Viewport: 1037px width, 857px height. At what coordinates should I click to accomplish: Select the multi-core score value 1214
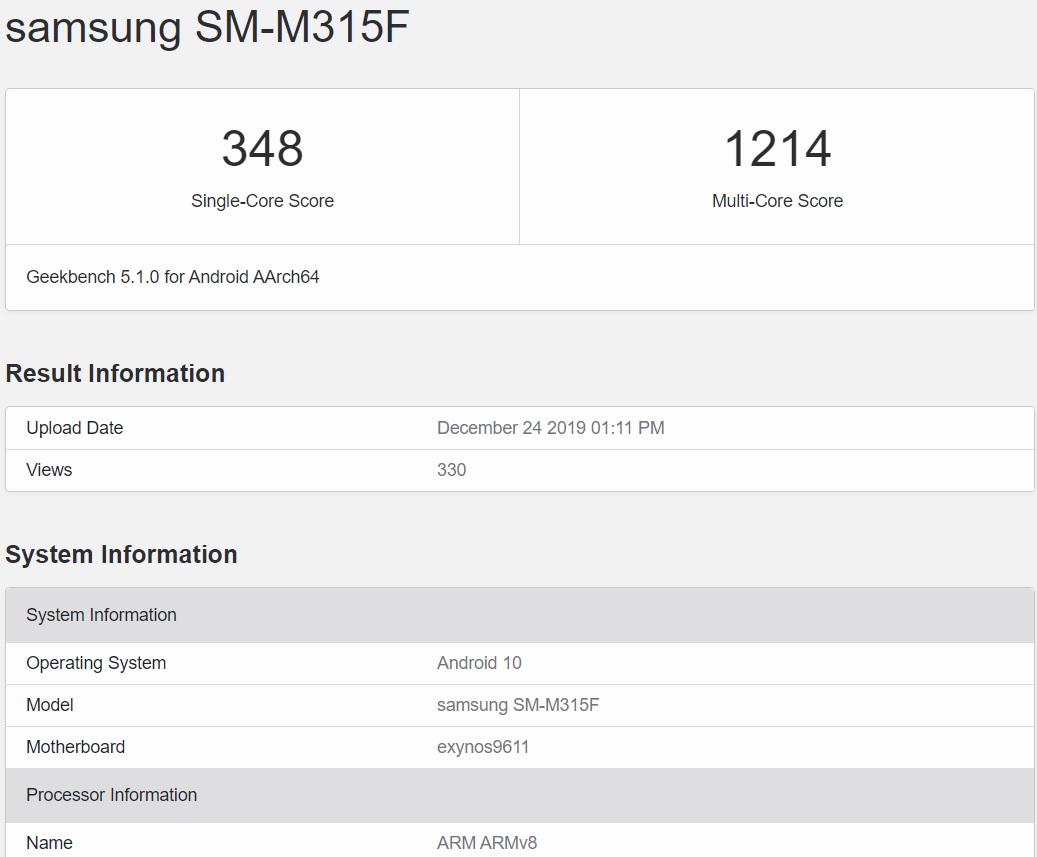[x=778, y=148]
